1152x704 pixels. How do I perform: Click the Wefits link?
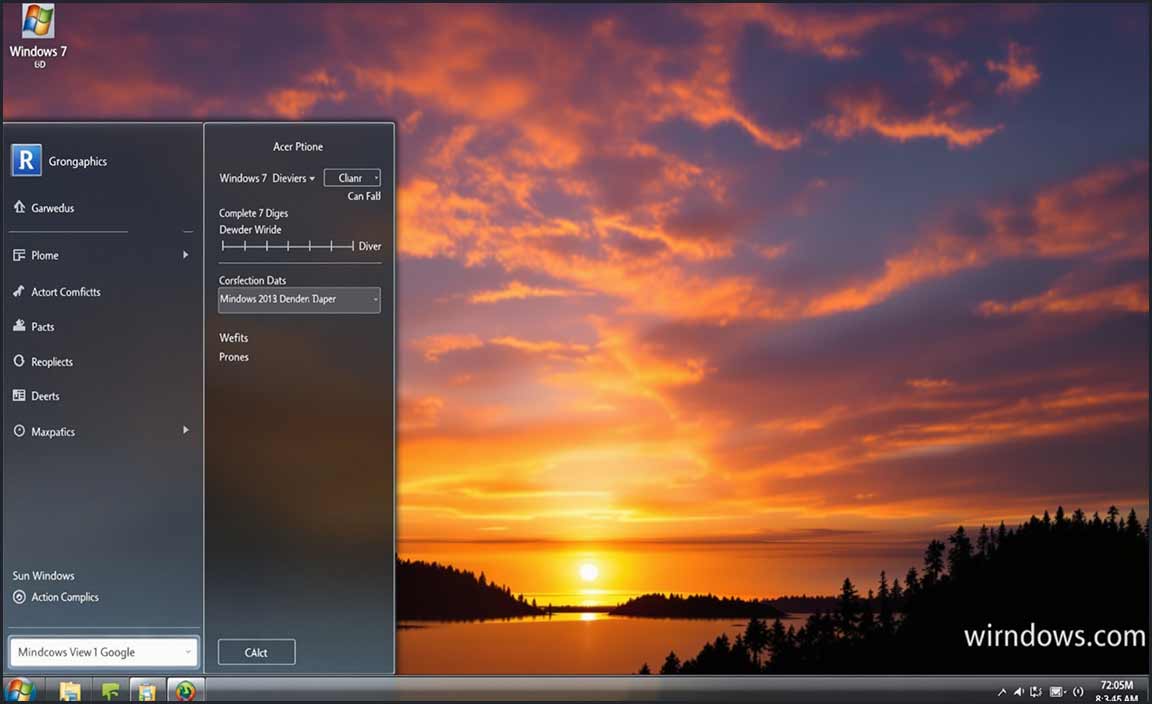point(234,338)
